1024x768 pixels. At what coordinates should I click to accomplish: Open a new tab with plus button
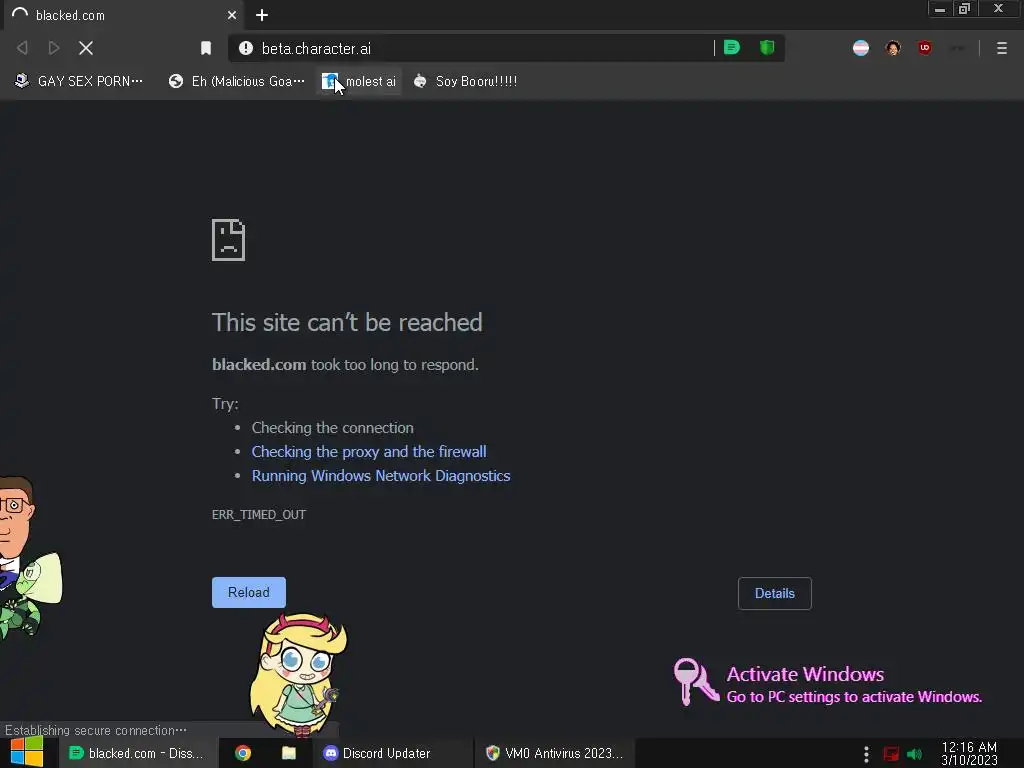(x=262, y=15)
